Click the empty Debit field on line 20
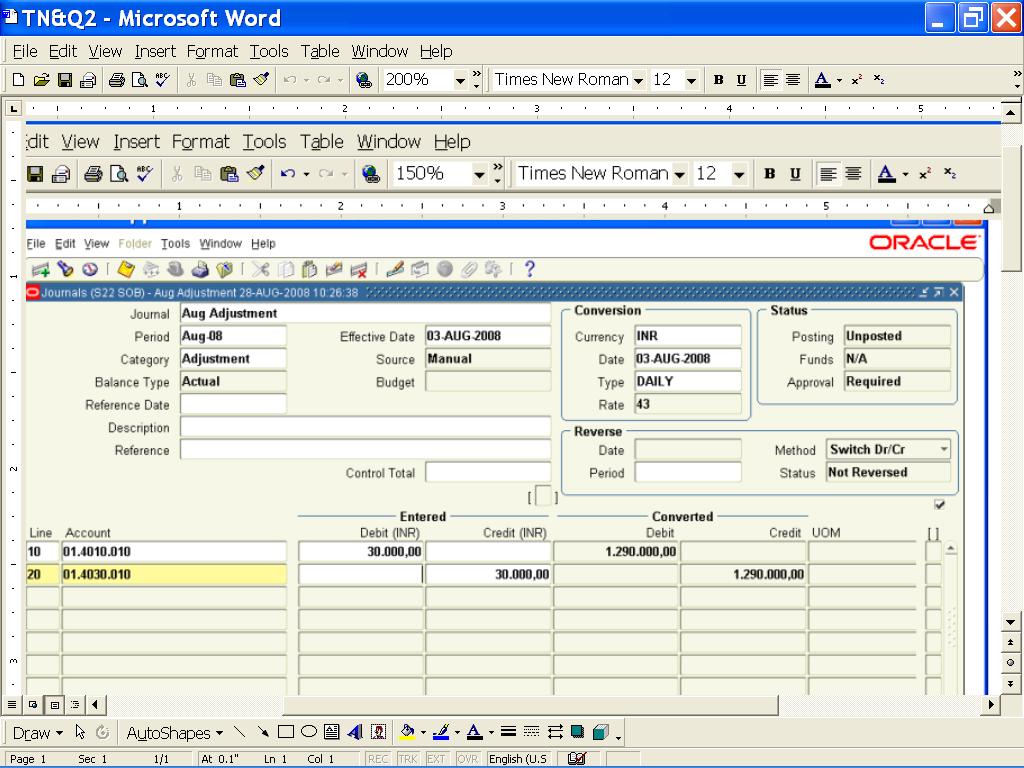This screenshot has width=1024, height=768. [x=361, y=574]
